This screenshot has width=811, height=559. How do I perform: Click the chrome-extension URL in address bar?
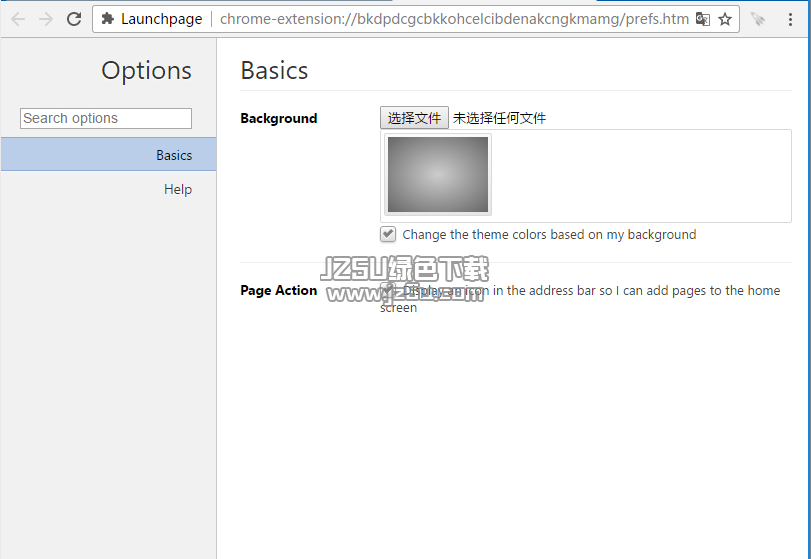click(x=454, y=19)
